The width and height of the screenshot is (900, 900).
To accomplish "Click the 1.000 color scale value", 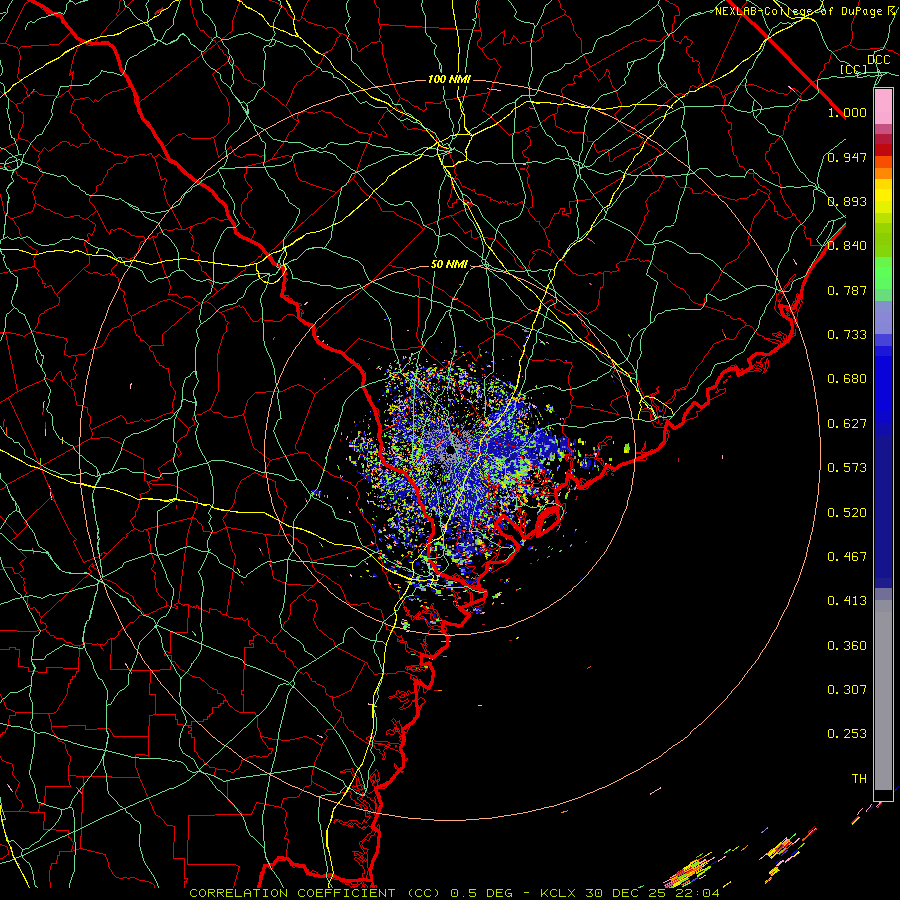I will [x=847, y=112].
